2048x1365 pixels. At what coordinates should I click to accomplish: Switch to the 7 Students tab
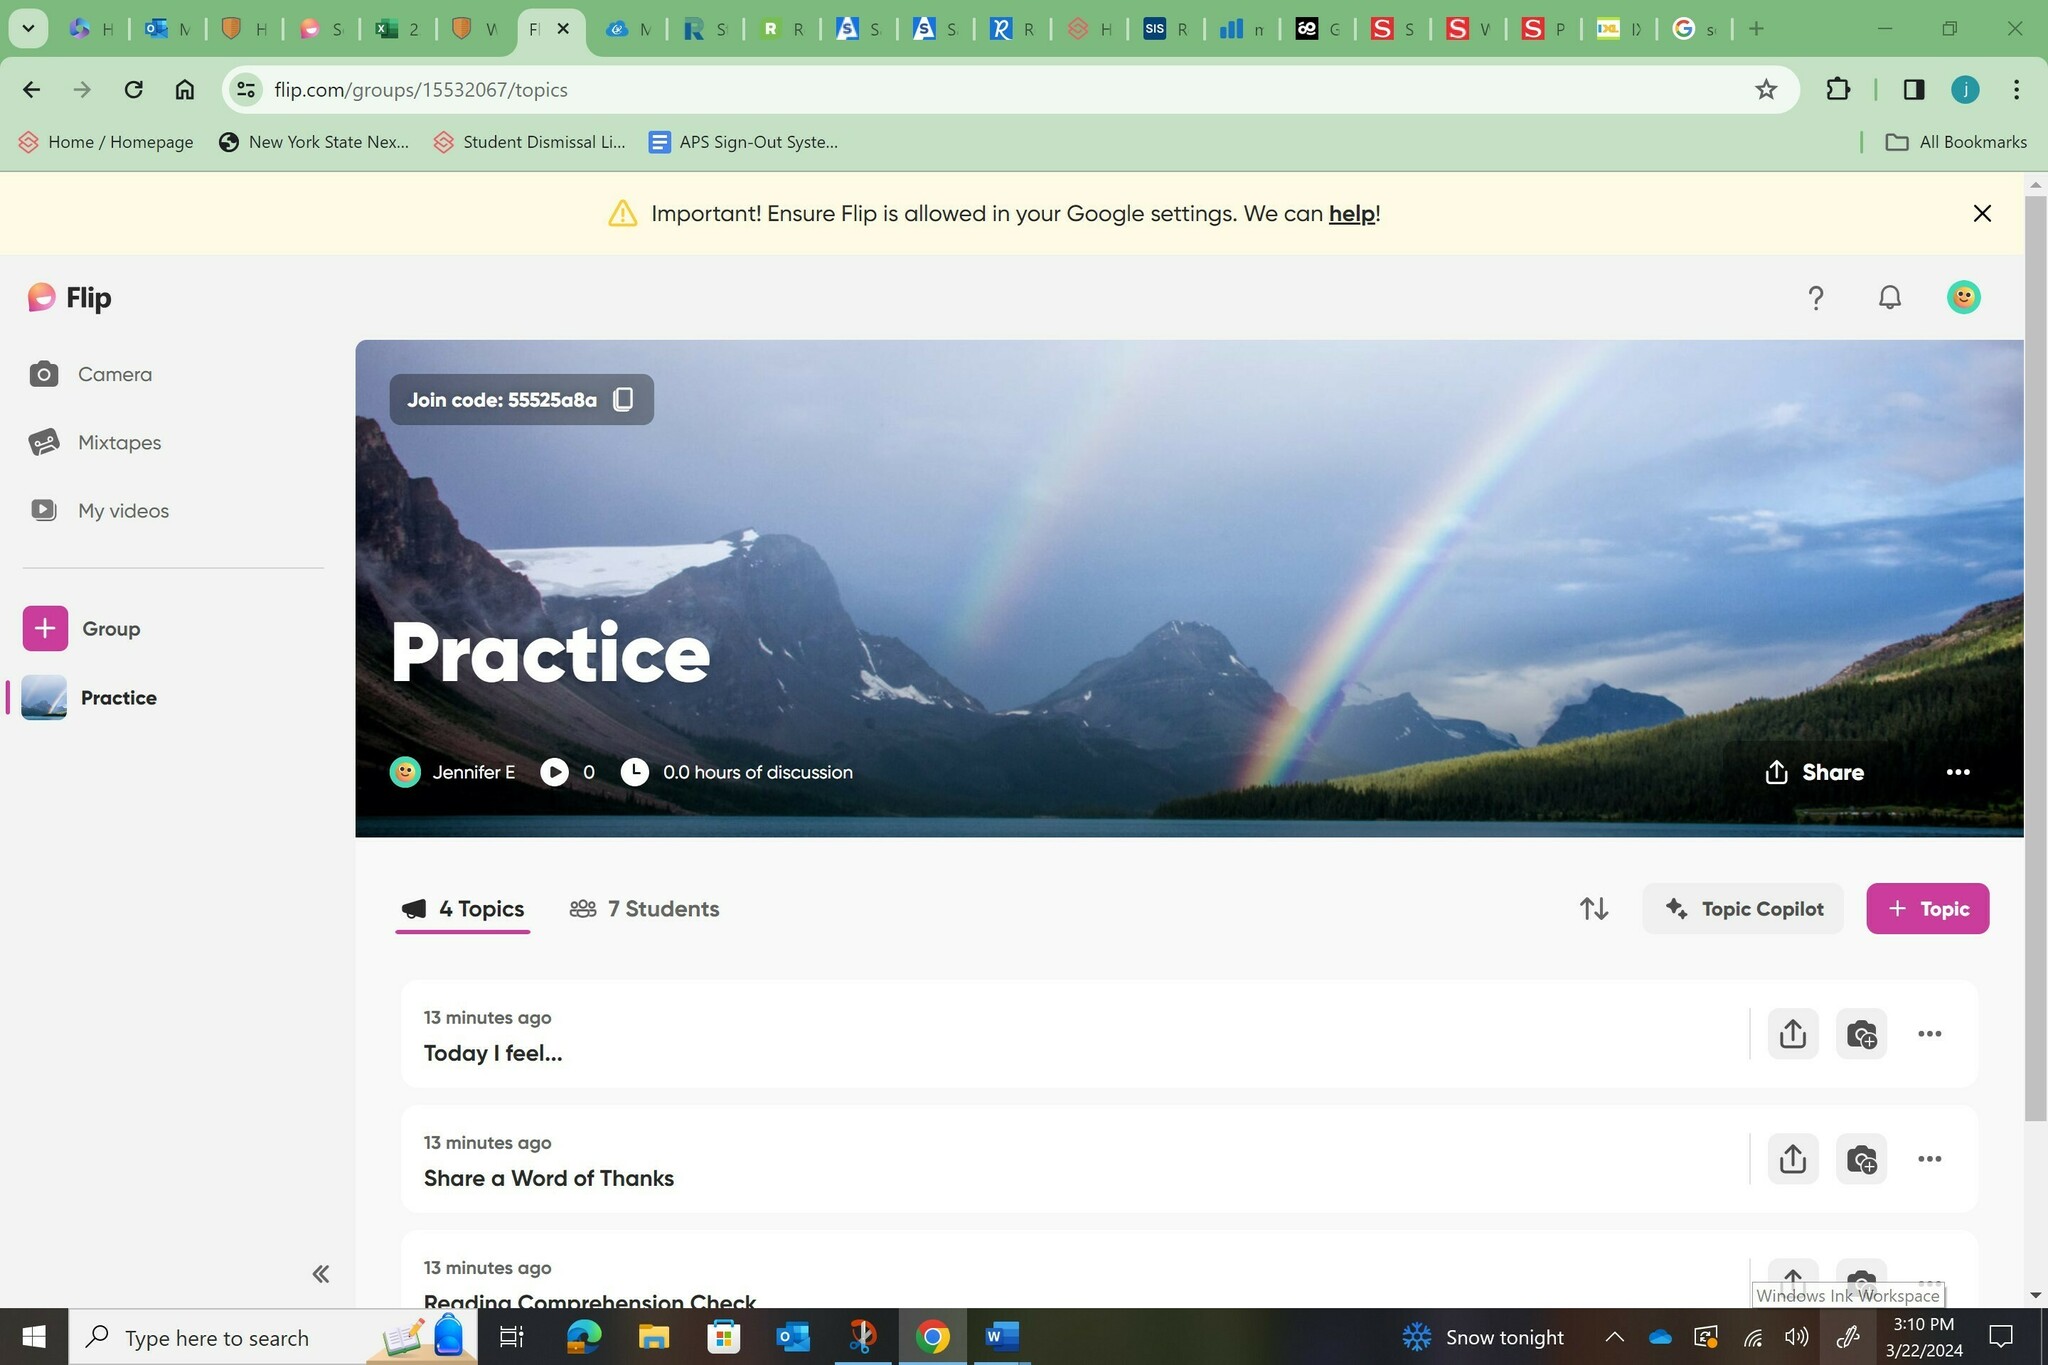[645, 909]
